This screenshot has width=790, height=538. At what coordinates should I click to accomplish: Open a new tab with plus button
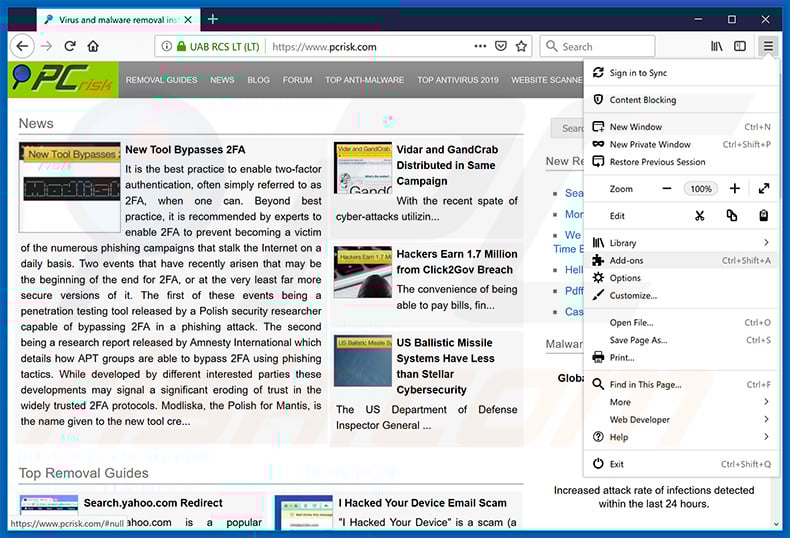pyautogui.click(x=213, y=19)
